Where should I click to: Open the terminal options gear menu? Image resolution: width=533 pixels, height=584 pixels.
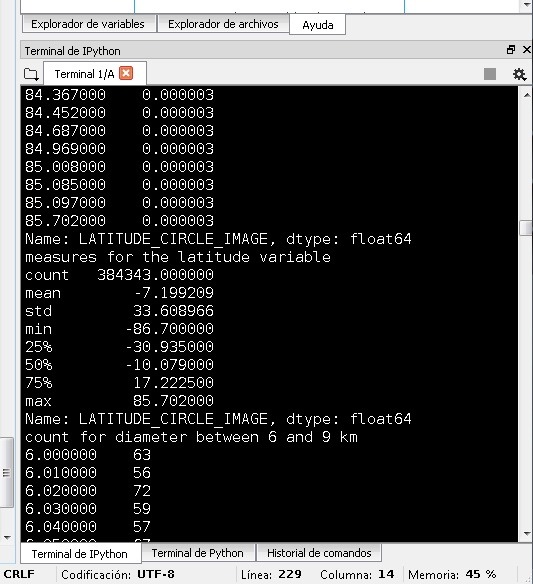[x=520, y=74]
